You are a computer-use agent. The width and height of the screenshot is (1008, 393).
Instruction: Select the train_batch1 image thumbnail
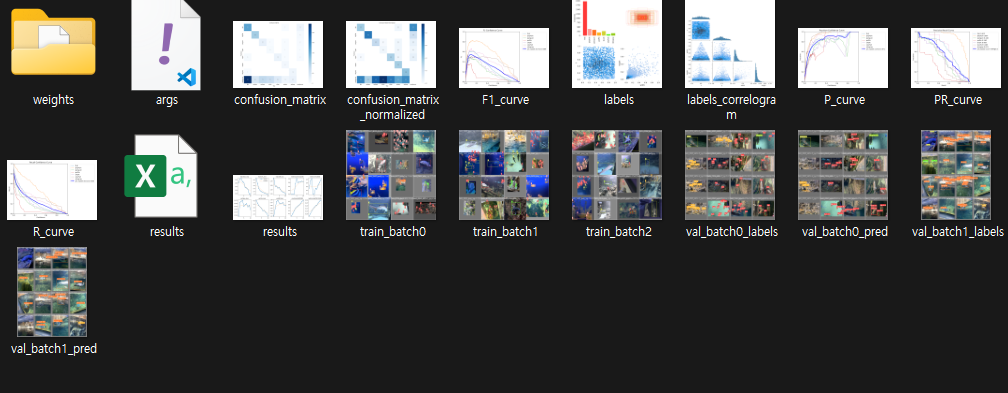click(x=504, y=175)
